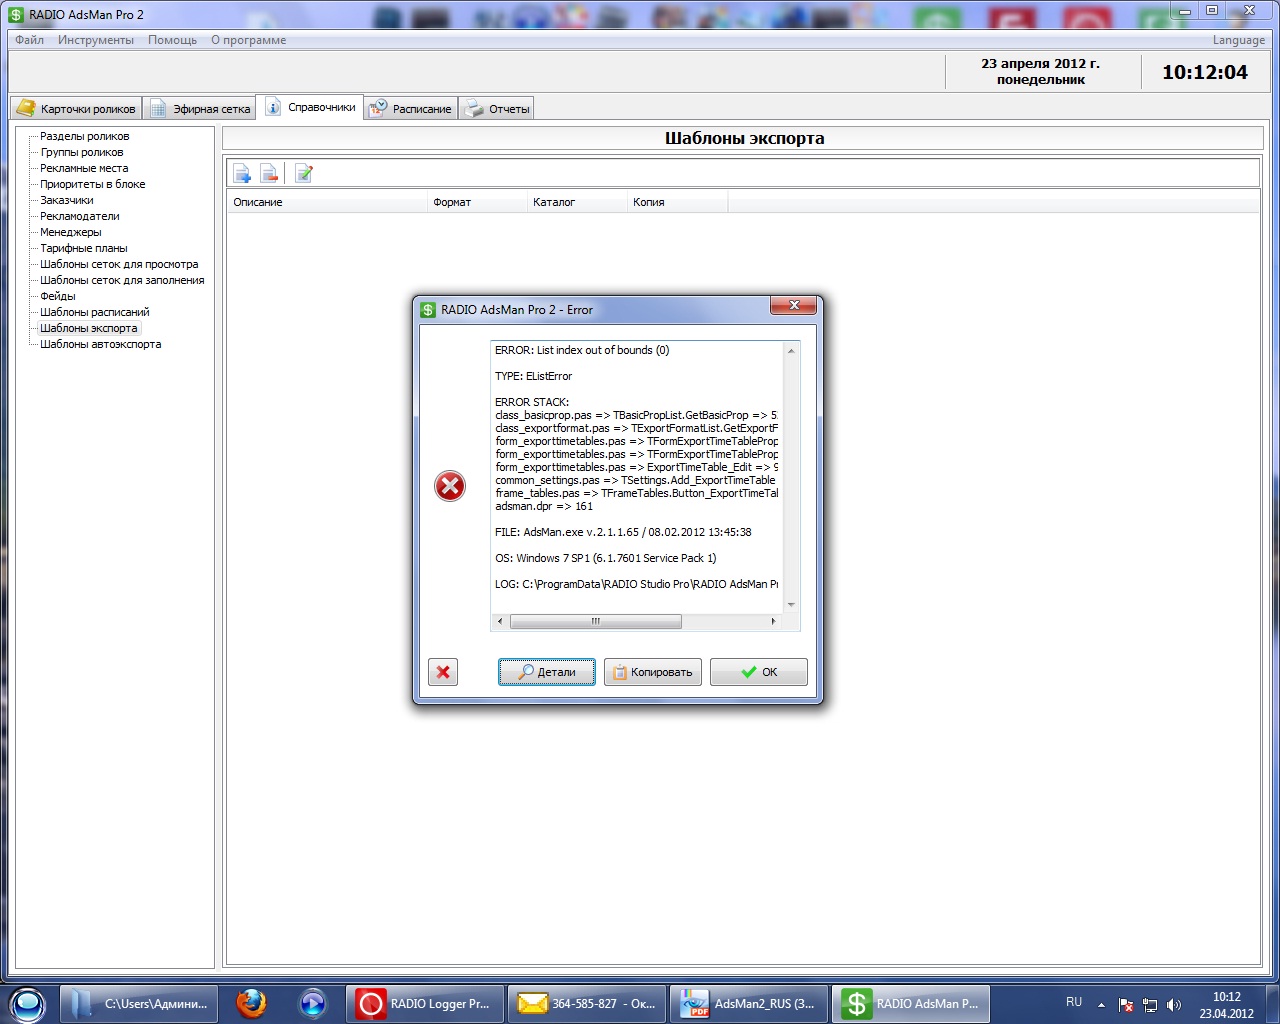Open the C:\Users explorer taskbar window
1280x1024 pixels.
click(139, 1003)
